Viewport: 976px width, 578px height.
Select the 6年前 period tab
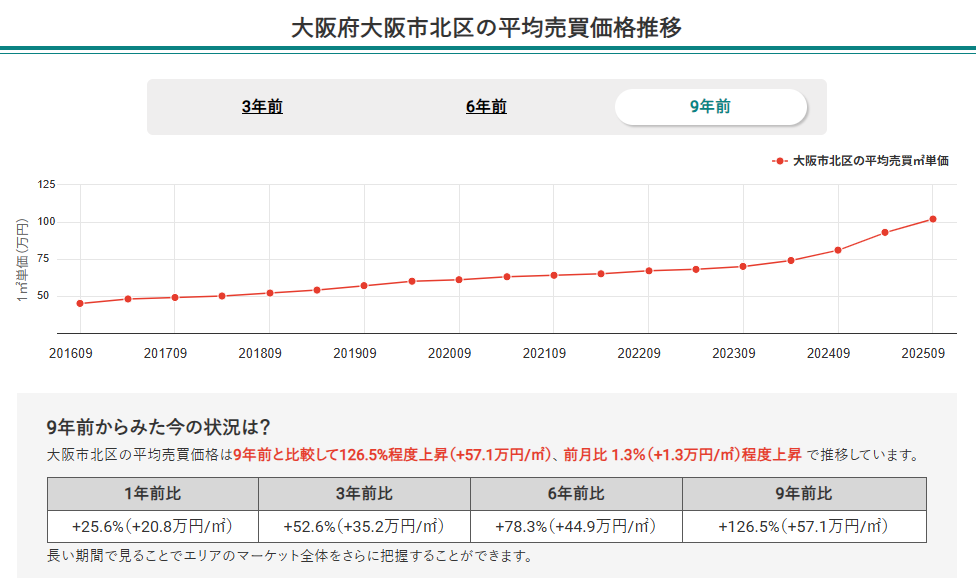point(486,107)
